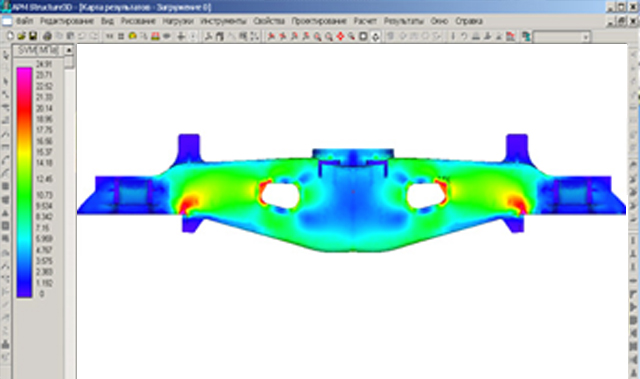Click the up arrow above the legend scrollbar
Image resolution: width=640 pixels, height=379 pixels.
pyautogui.click(x=69, y=50)
